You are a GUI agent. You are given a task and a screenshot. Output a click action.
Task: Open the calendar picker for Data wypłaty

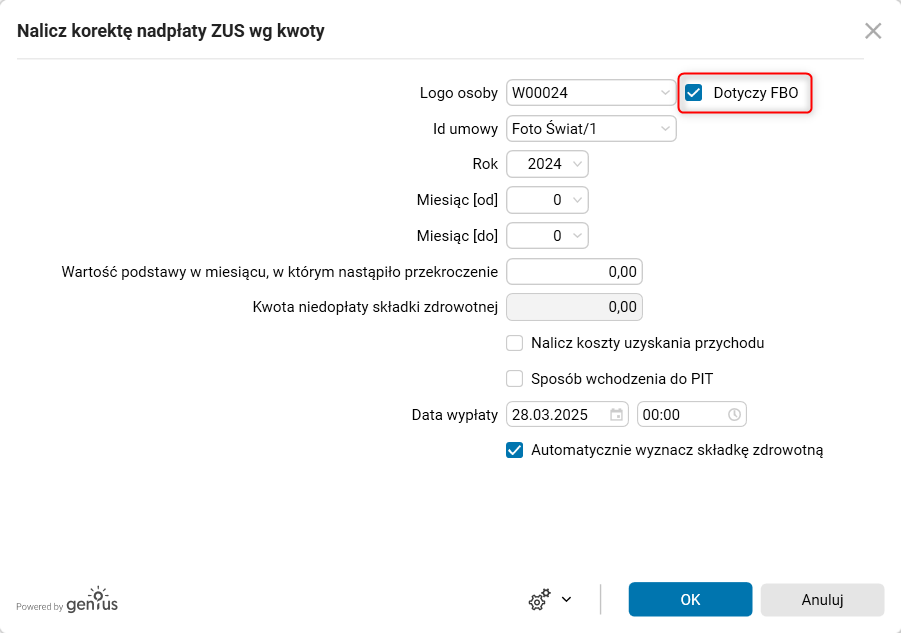(x=617, y=414)
